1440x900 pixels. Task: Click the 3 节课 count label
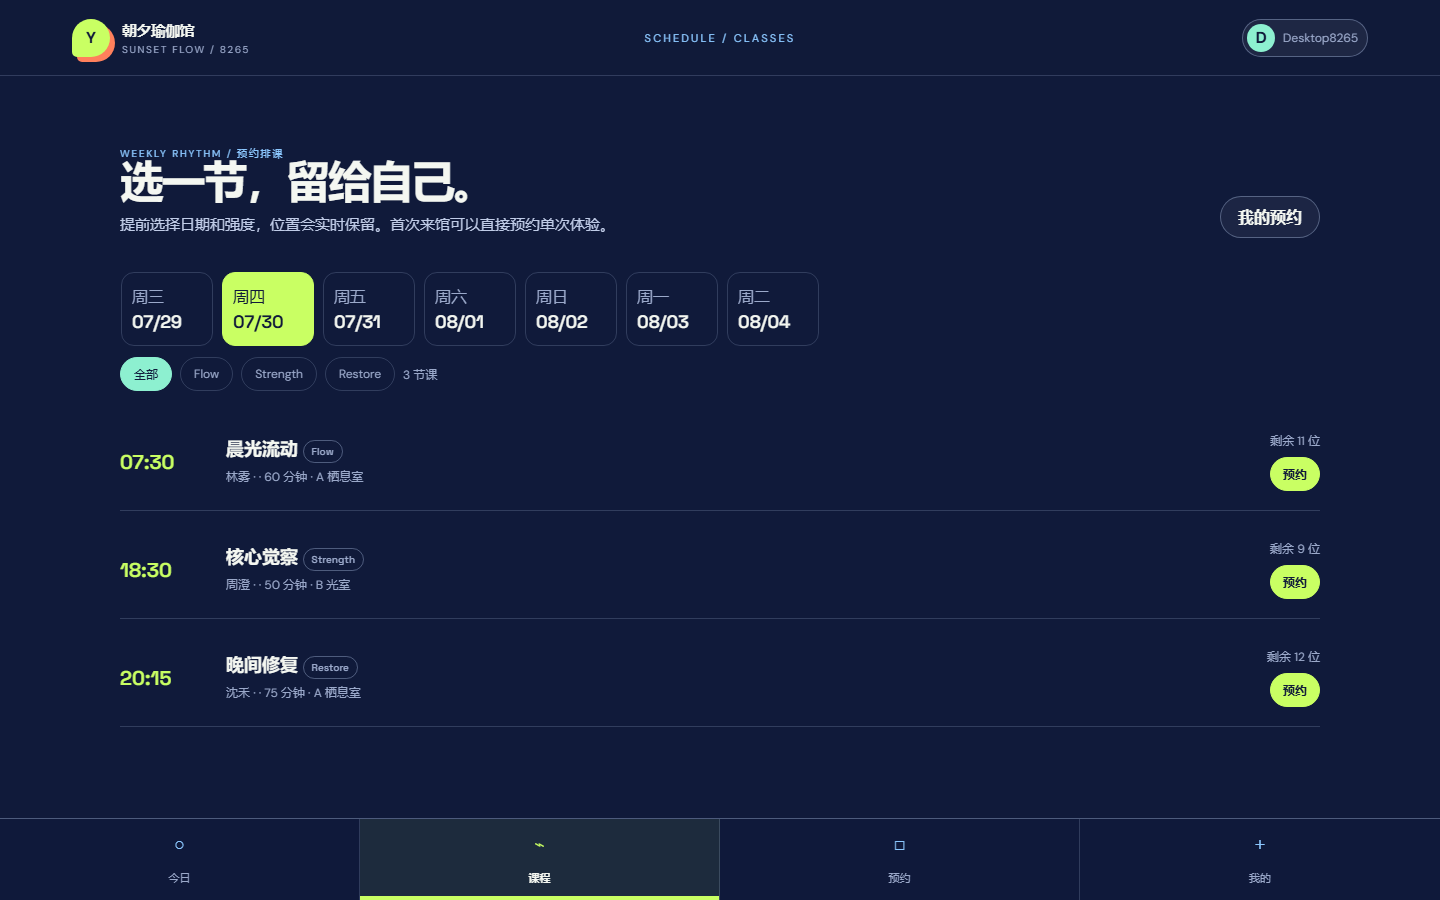pyautogui.click(x=420, y=374)
